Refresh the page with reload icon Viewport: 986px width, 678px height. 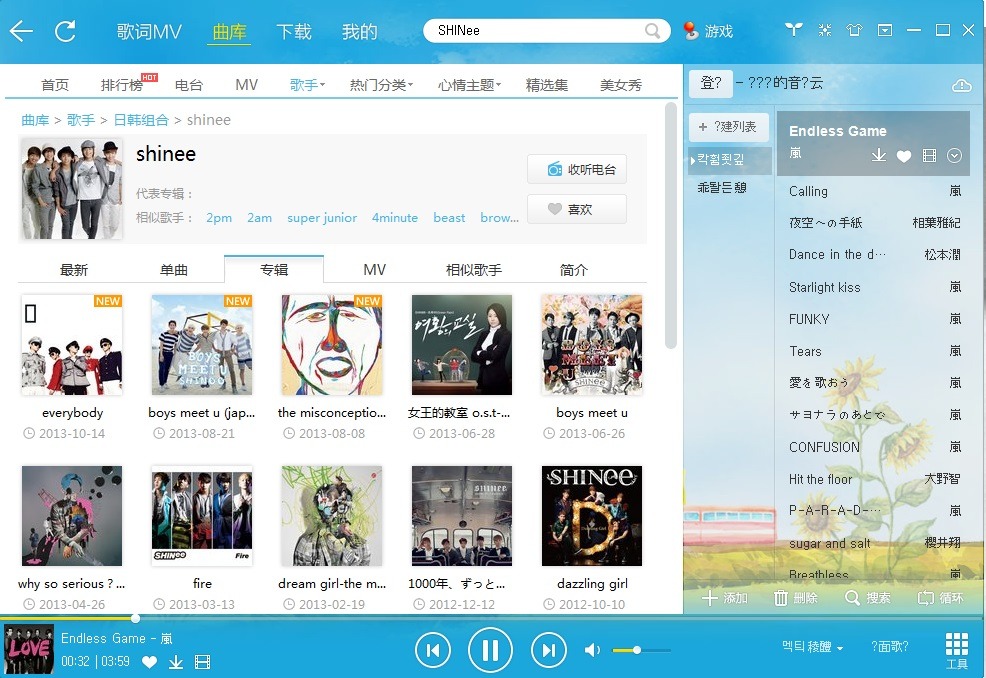coord(65,31)
